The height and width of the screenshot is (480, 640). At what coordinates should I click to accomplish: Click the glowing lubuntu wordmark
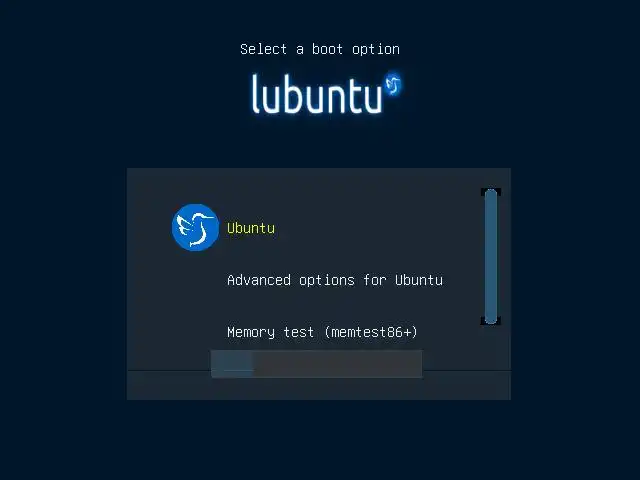(317, 93)
